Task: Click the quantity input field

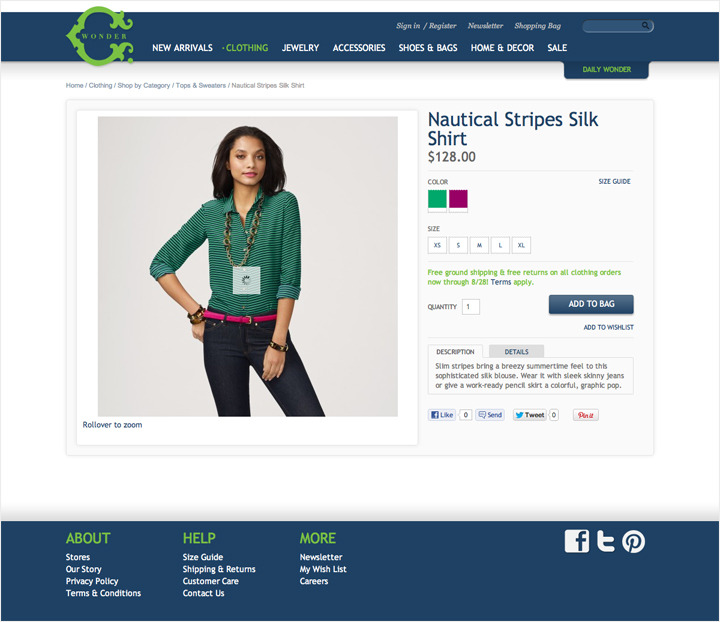Action: point(471,307)
